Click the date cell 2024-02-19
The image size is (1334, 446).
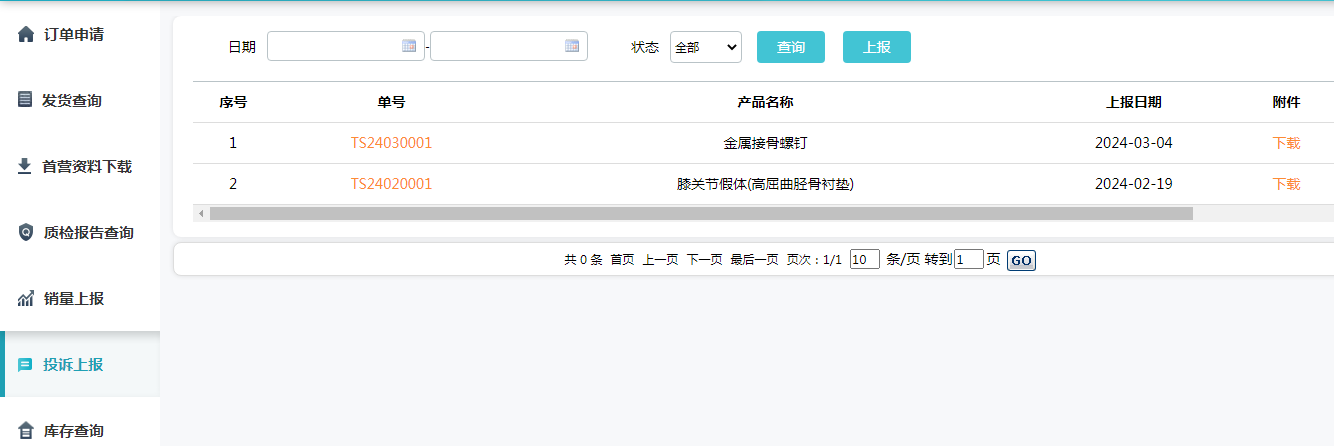[x=1134, y=184]
